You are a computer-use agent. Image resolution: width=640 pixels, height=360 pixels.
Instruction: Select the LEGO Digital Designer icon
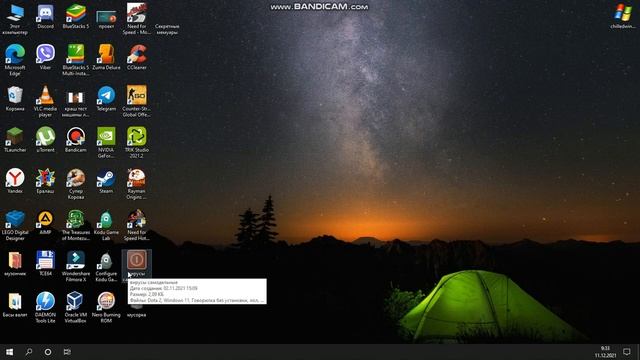coord(15,225)
